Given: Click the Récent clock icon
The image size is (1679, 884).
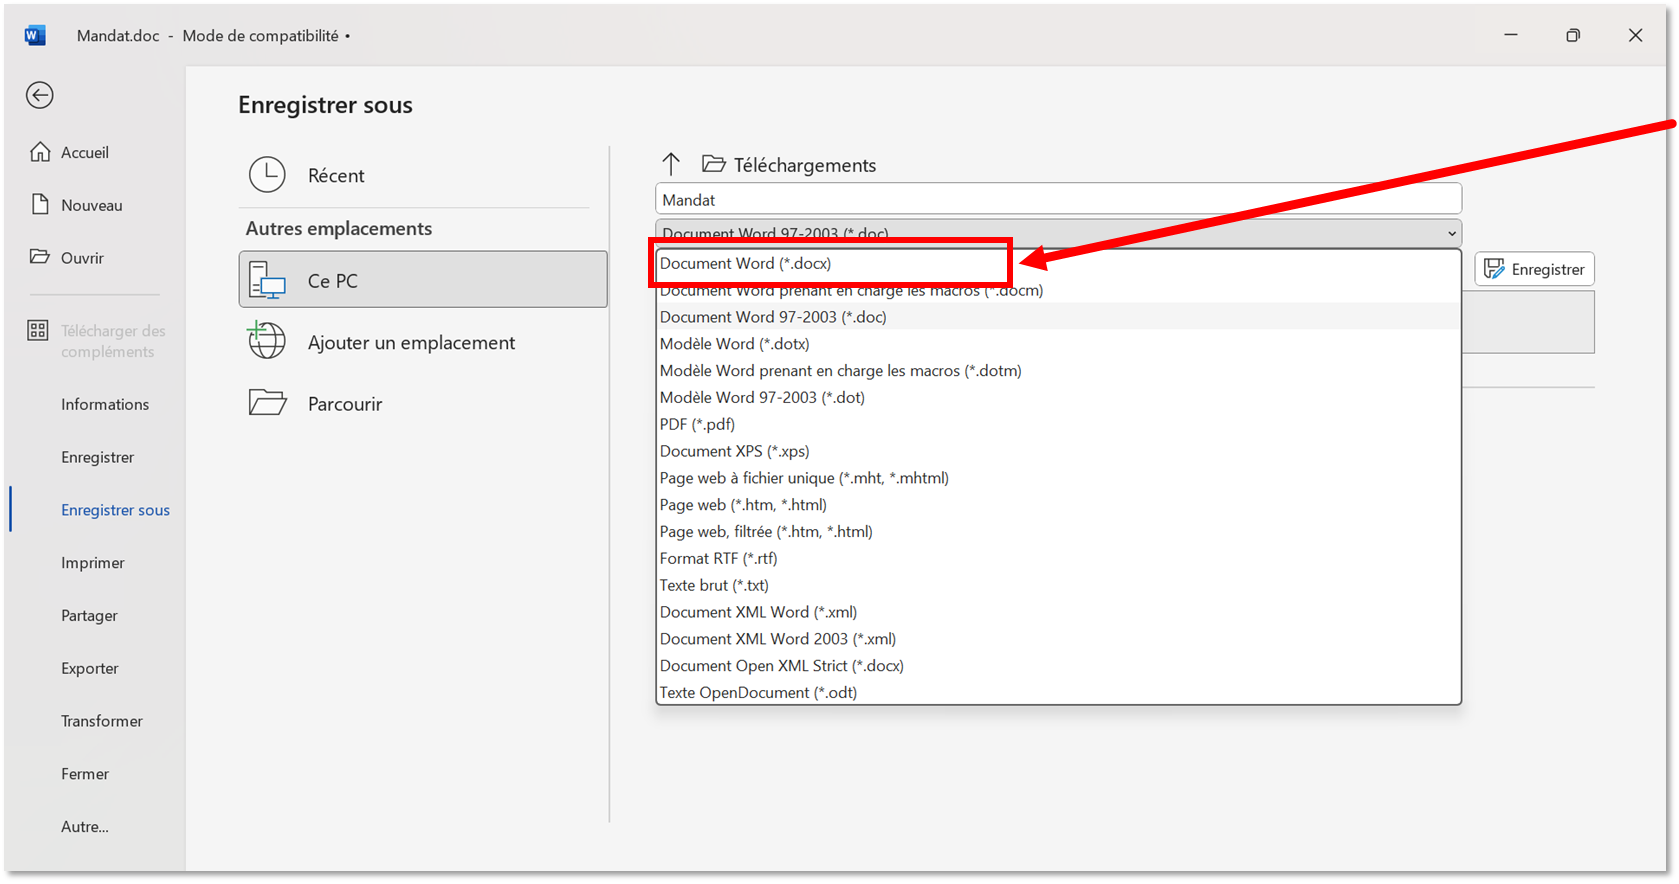Looking at the screenshot, I should click(267, 175).
